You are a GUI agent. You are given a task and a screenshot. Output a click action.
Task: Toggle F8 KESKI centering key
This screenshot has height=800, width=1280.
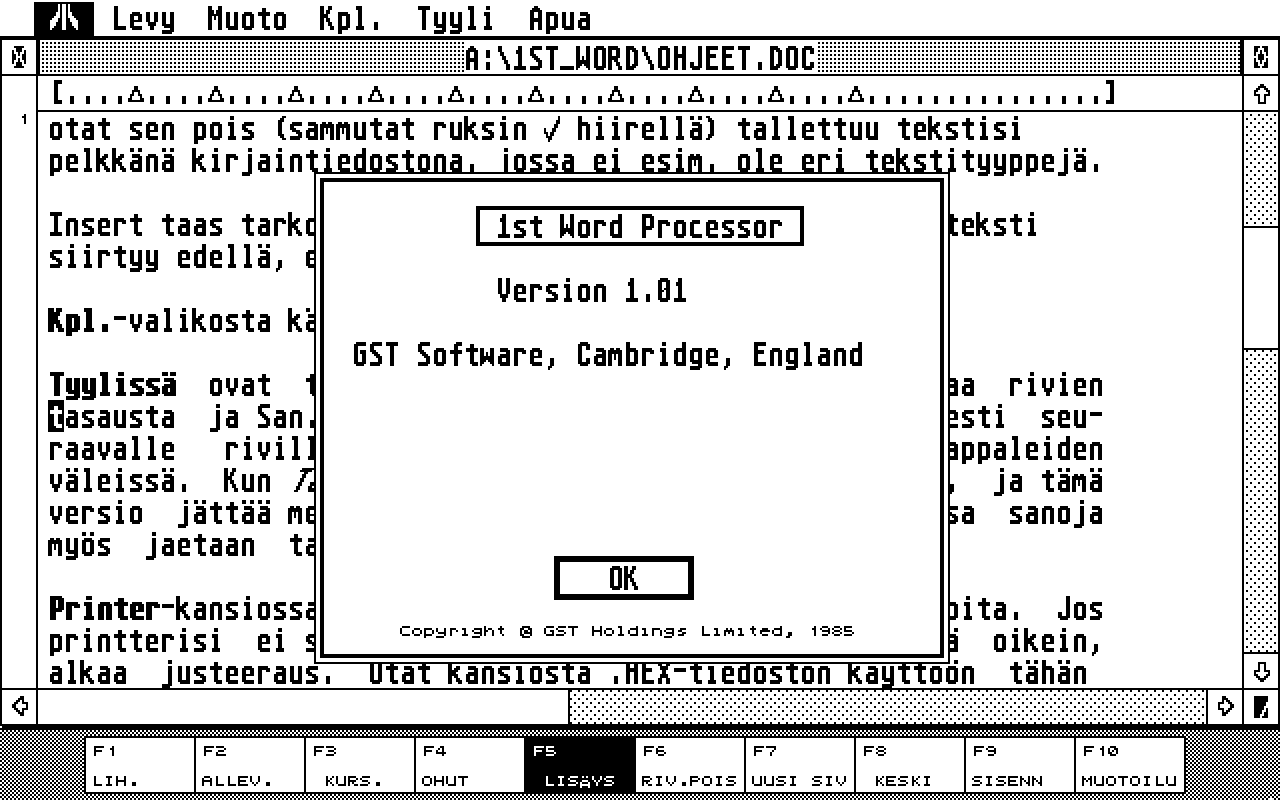[910, 765]
